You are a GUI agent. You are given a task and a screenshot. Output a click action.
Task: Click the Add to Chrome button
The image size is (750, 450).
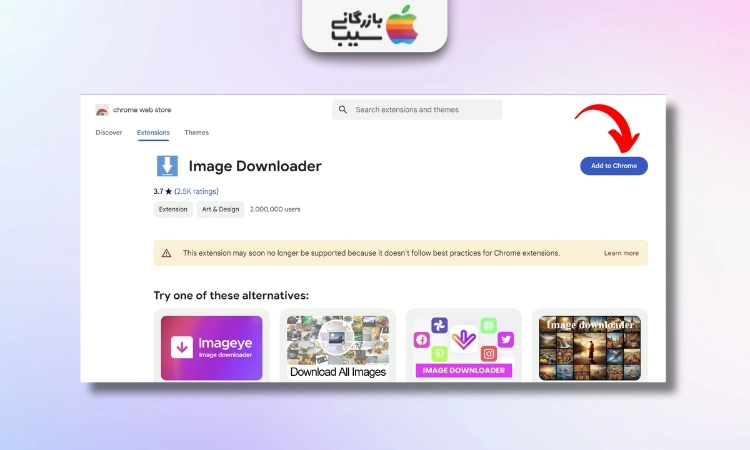point(614,166)
